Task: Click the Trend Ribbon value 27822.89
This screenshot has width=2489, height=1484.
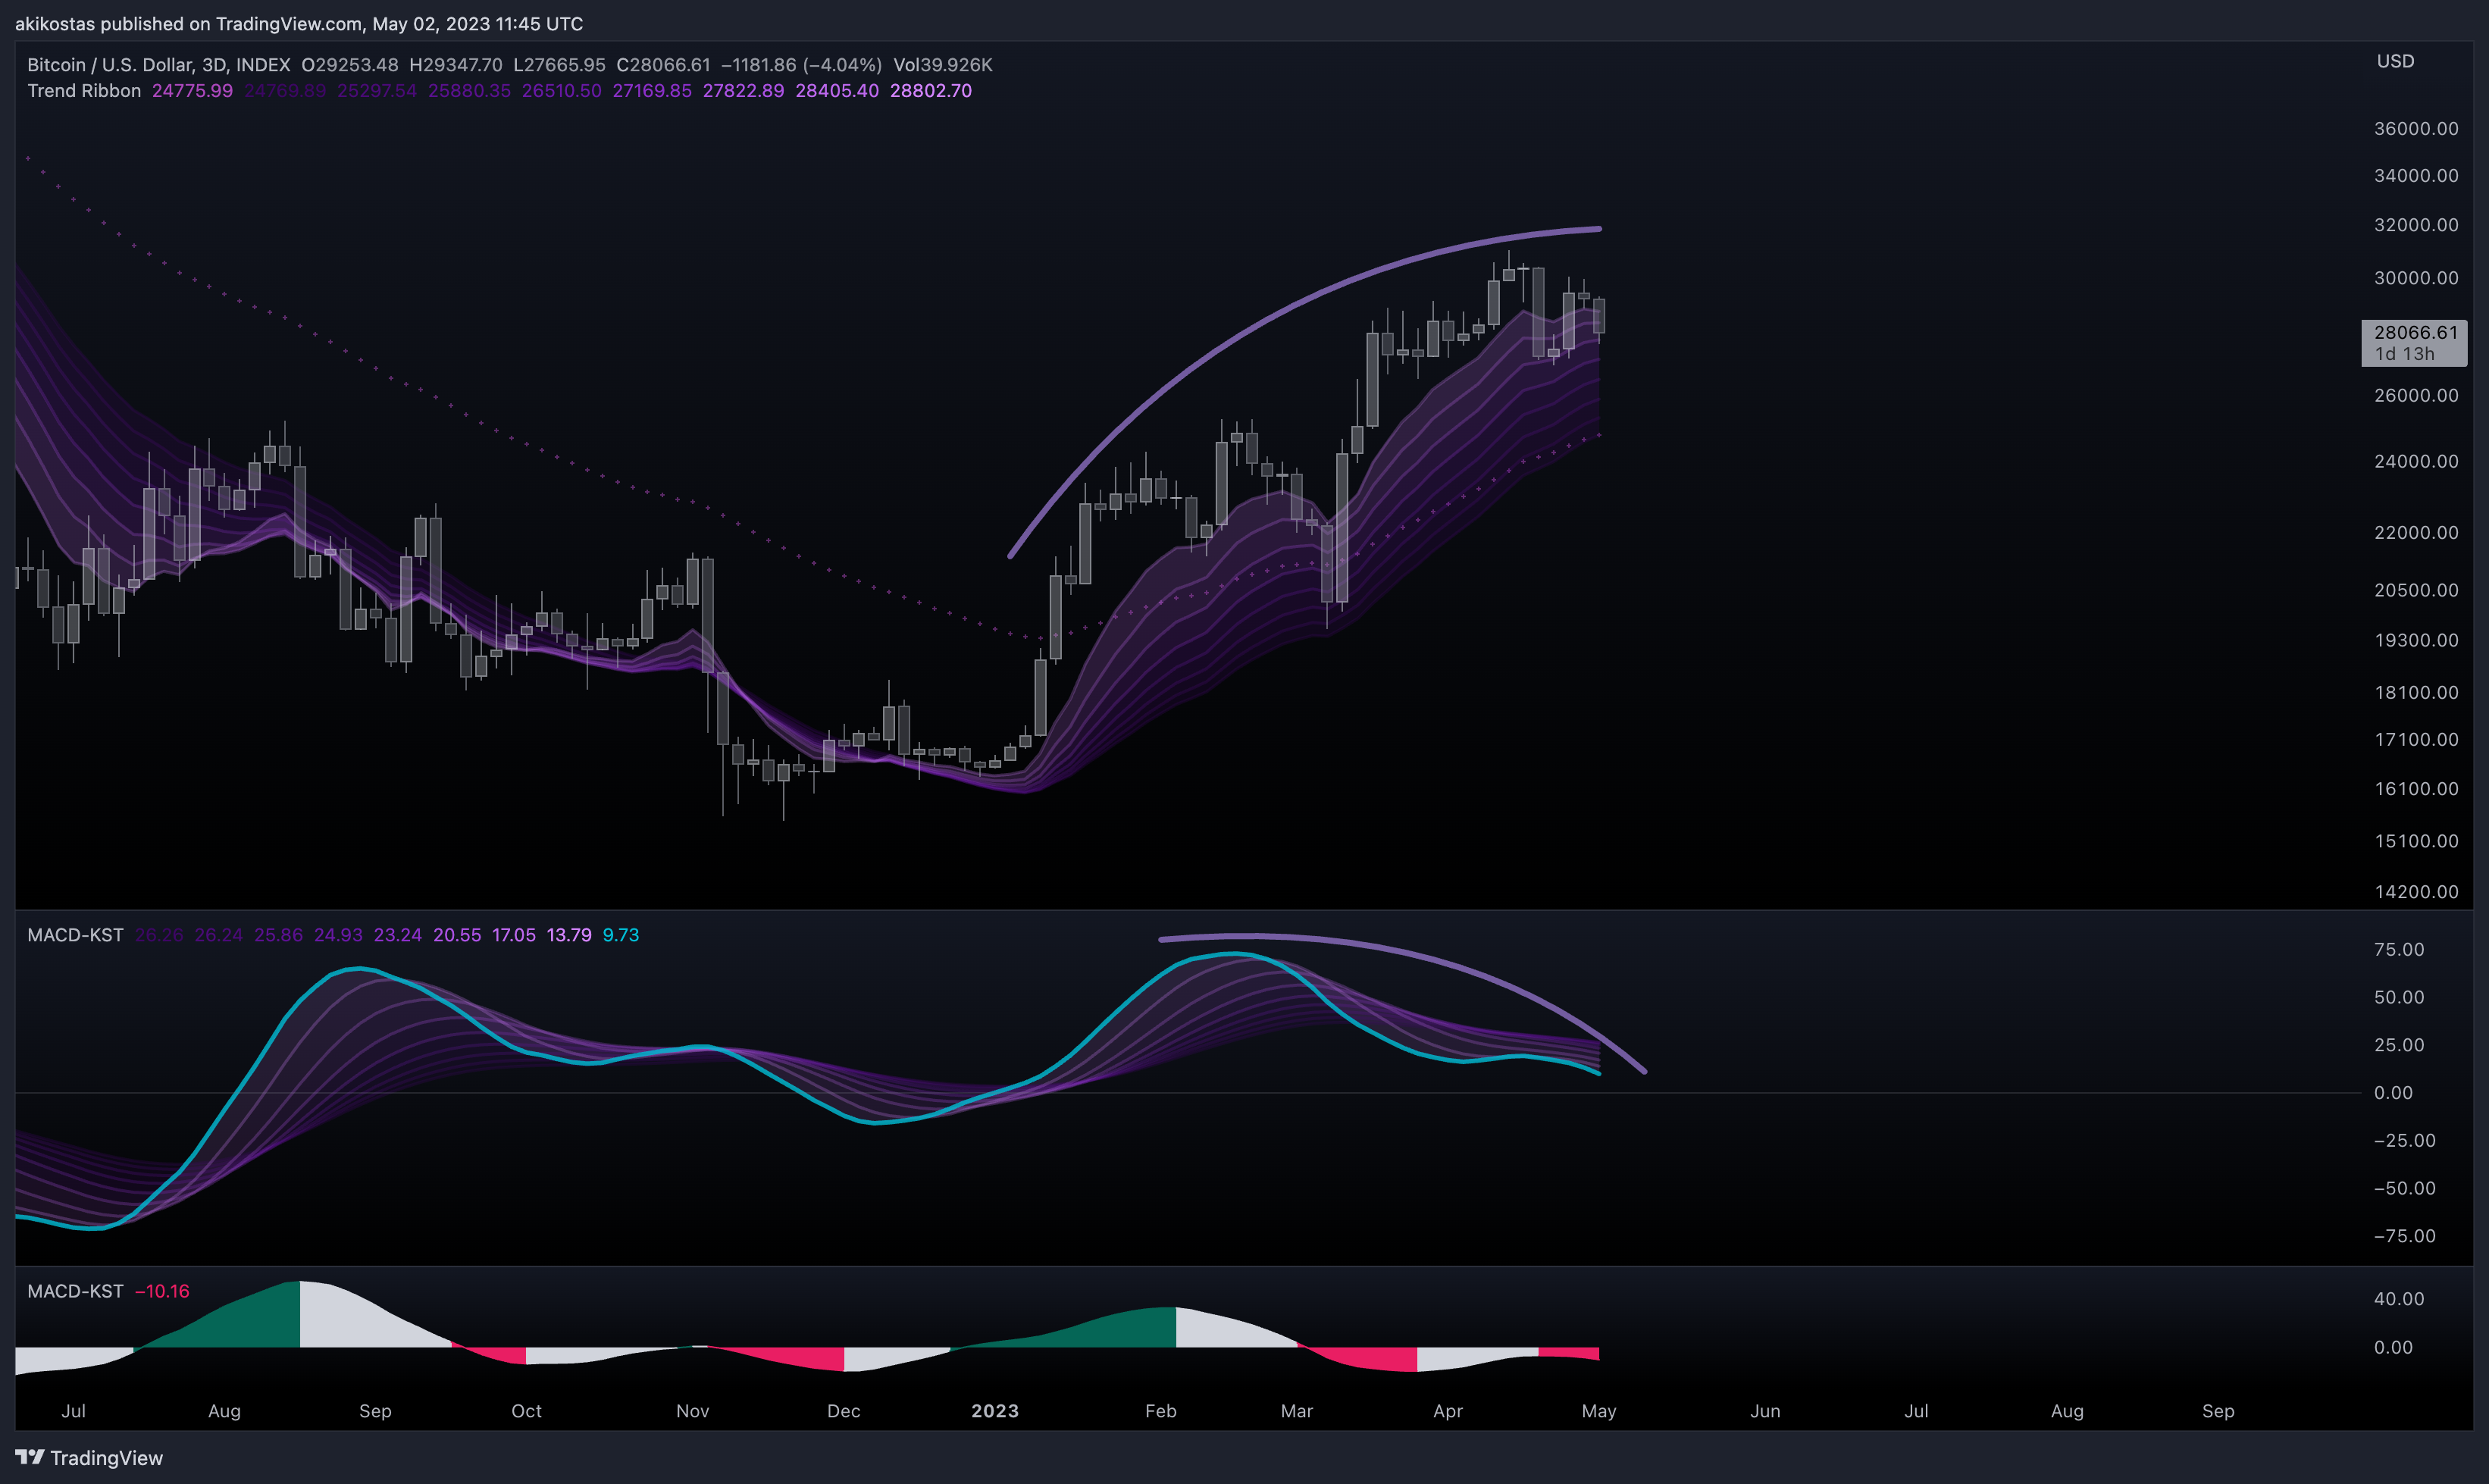Action: click(743, 91)
